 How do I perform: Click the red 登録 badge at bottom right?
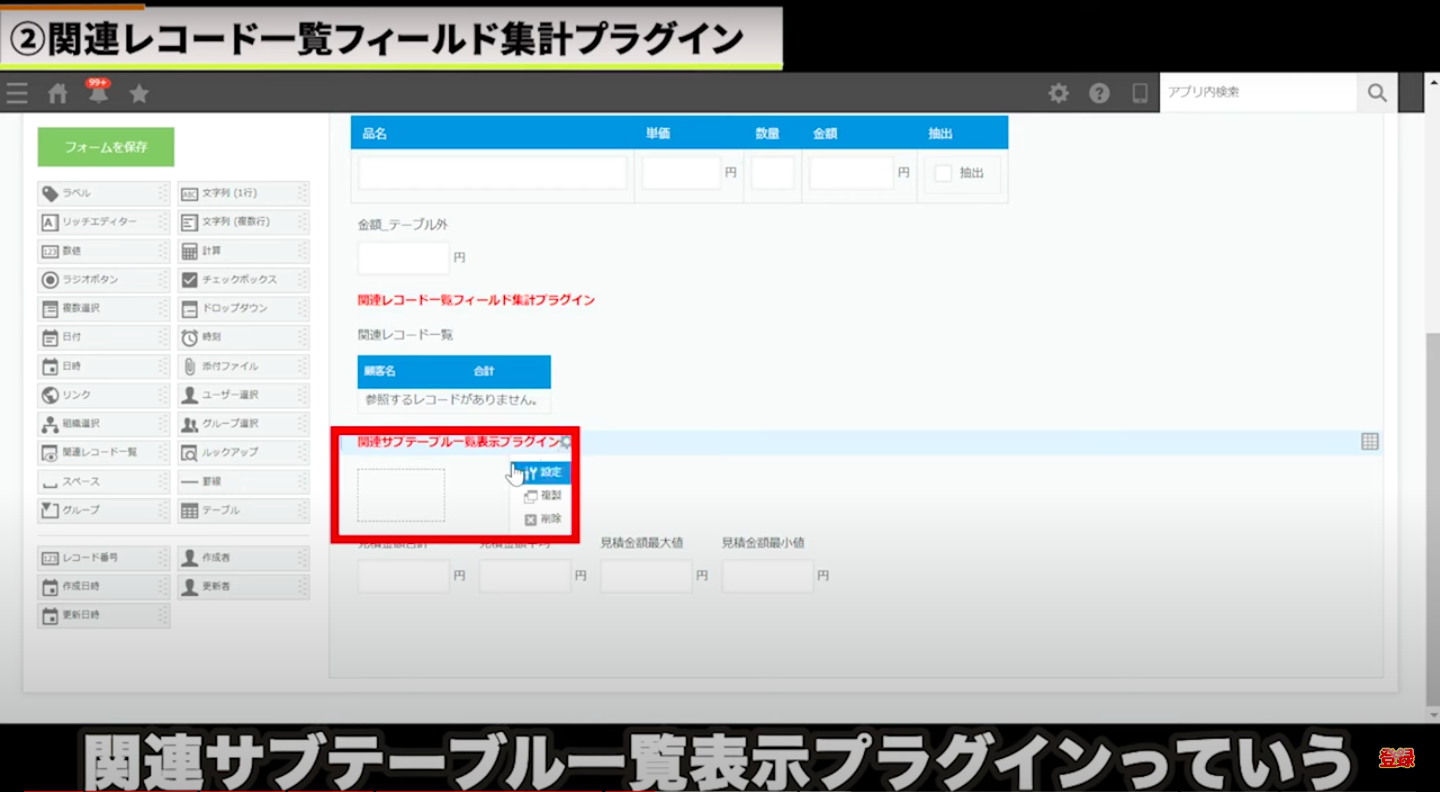[x=1396, y=758]
